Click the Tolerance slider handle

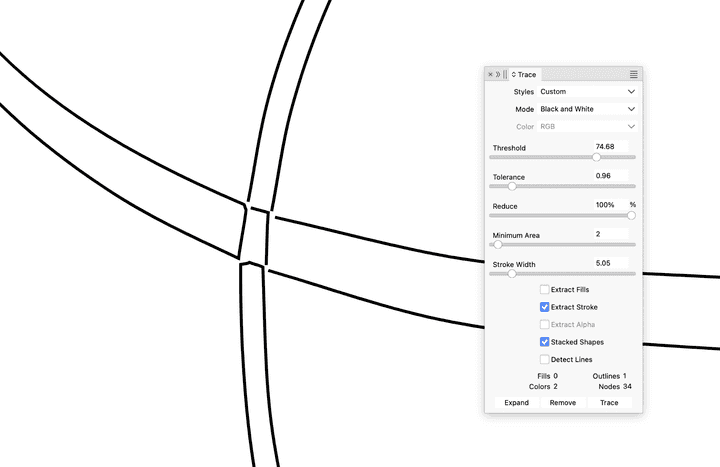[x=512, y=186]
